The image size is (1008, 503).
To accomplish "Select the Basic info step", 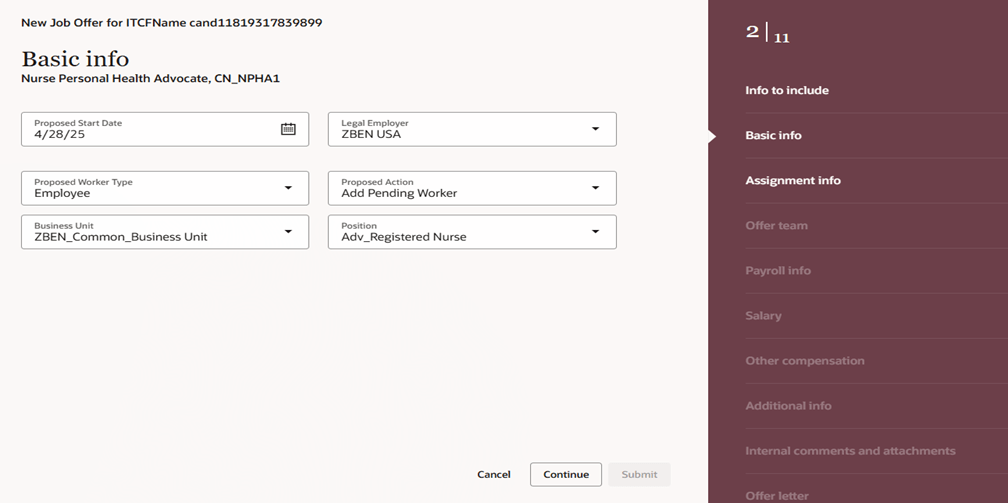I will click(773, 135).
